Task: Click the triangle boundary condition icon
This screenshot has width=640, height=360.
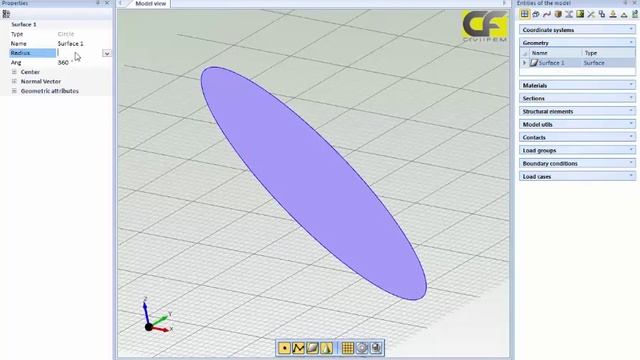Action: click(x=624, y=15)
